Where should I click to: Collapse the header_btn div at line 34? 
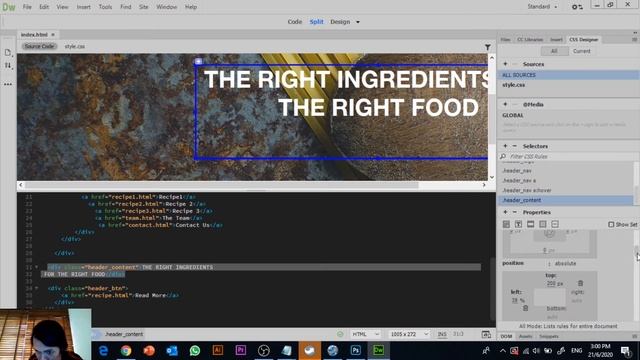[36, 288]
